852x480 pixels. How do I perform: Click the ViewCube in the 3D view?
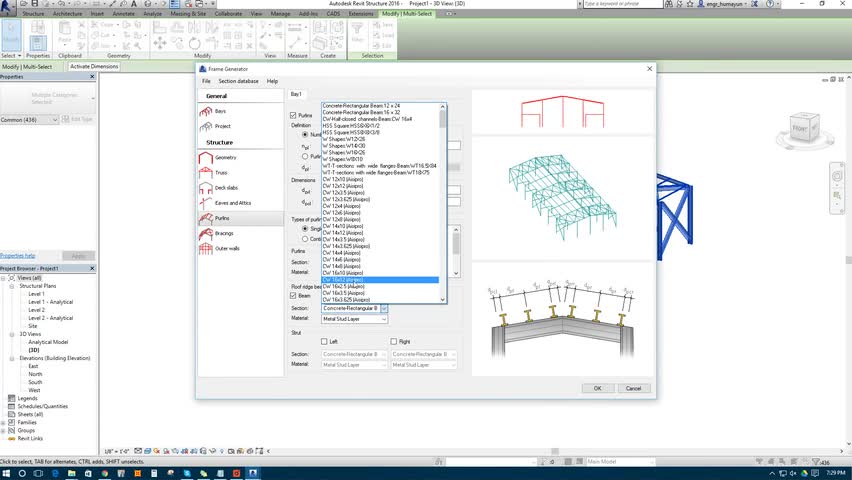click(x=804, y=129)
